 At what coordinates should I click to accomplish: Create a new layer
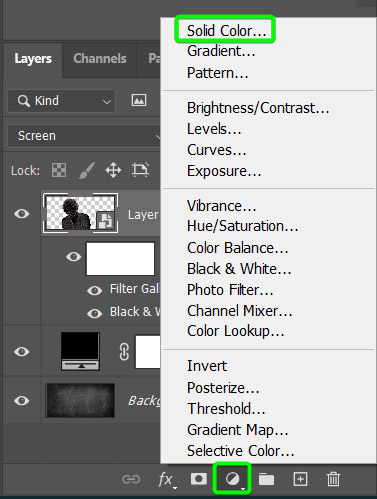(x=300, y=479)
